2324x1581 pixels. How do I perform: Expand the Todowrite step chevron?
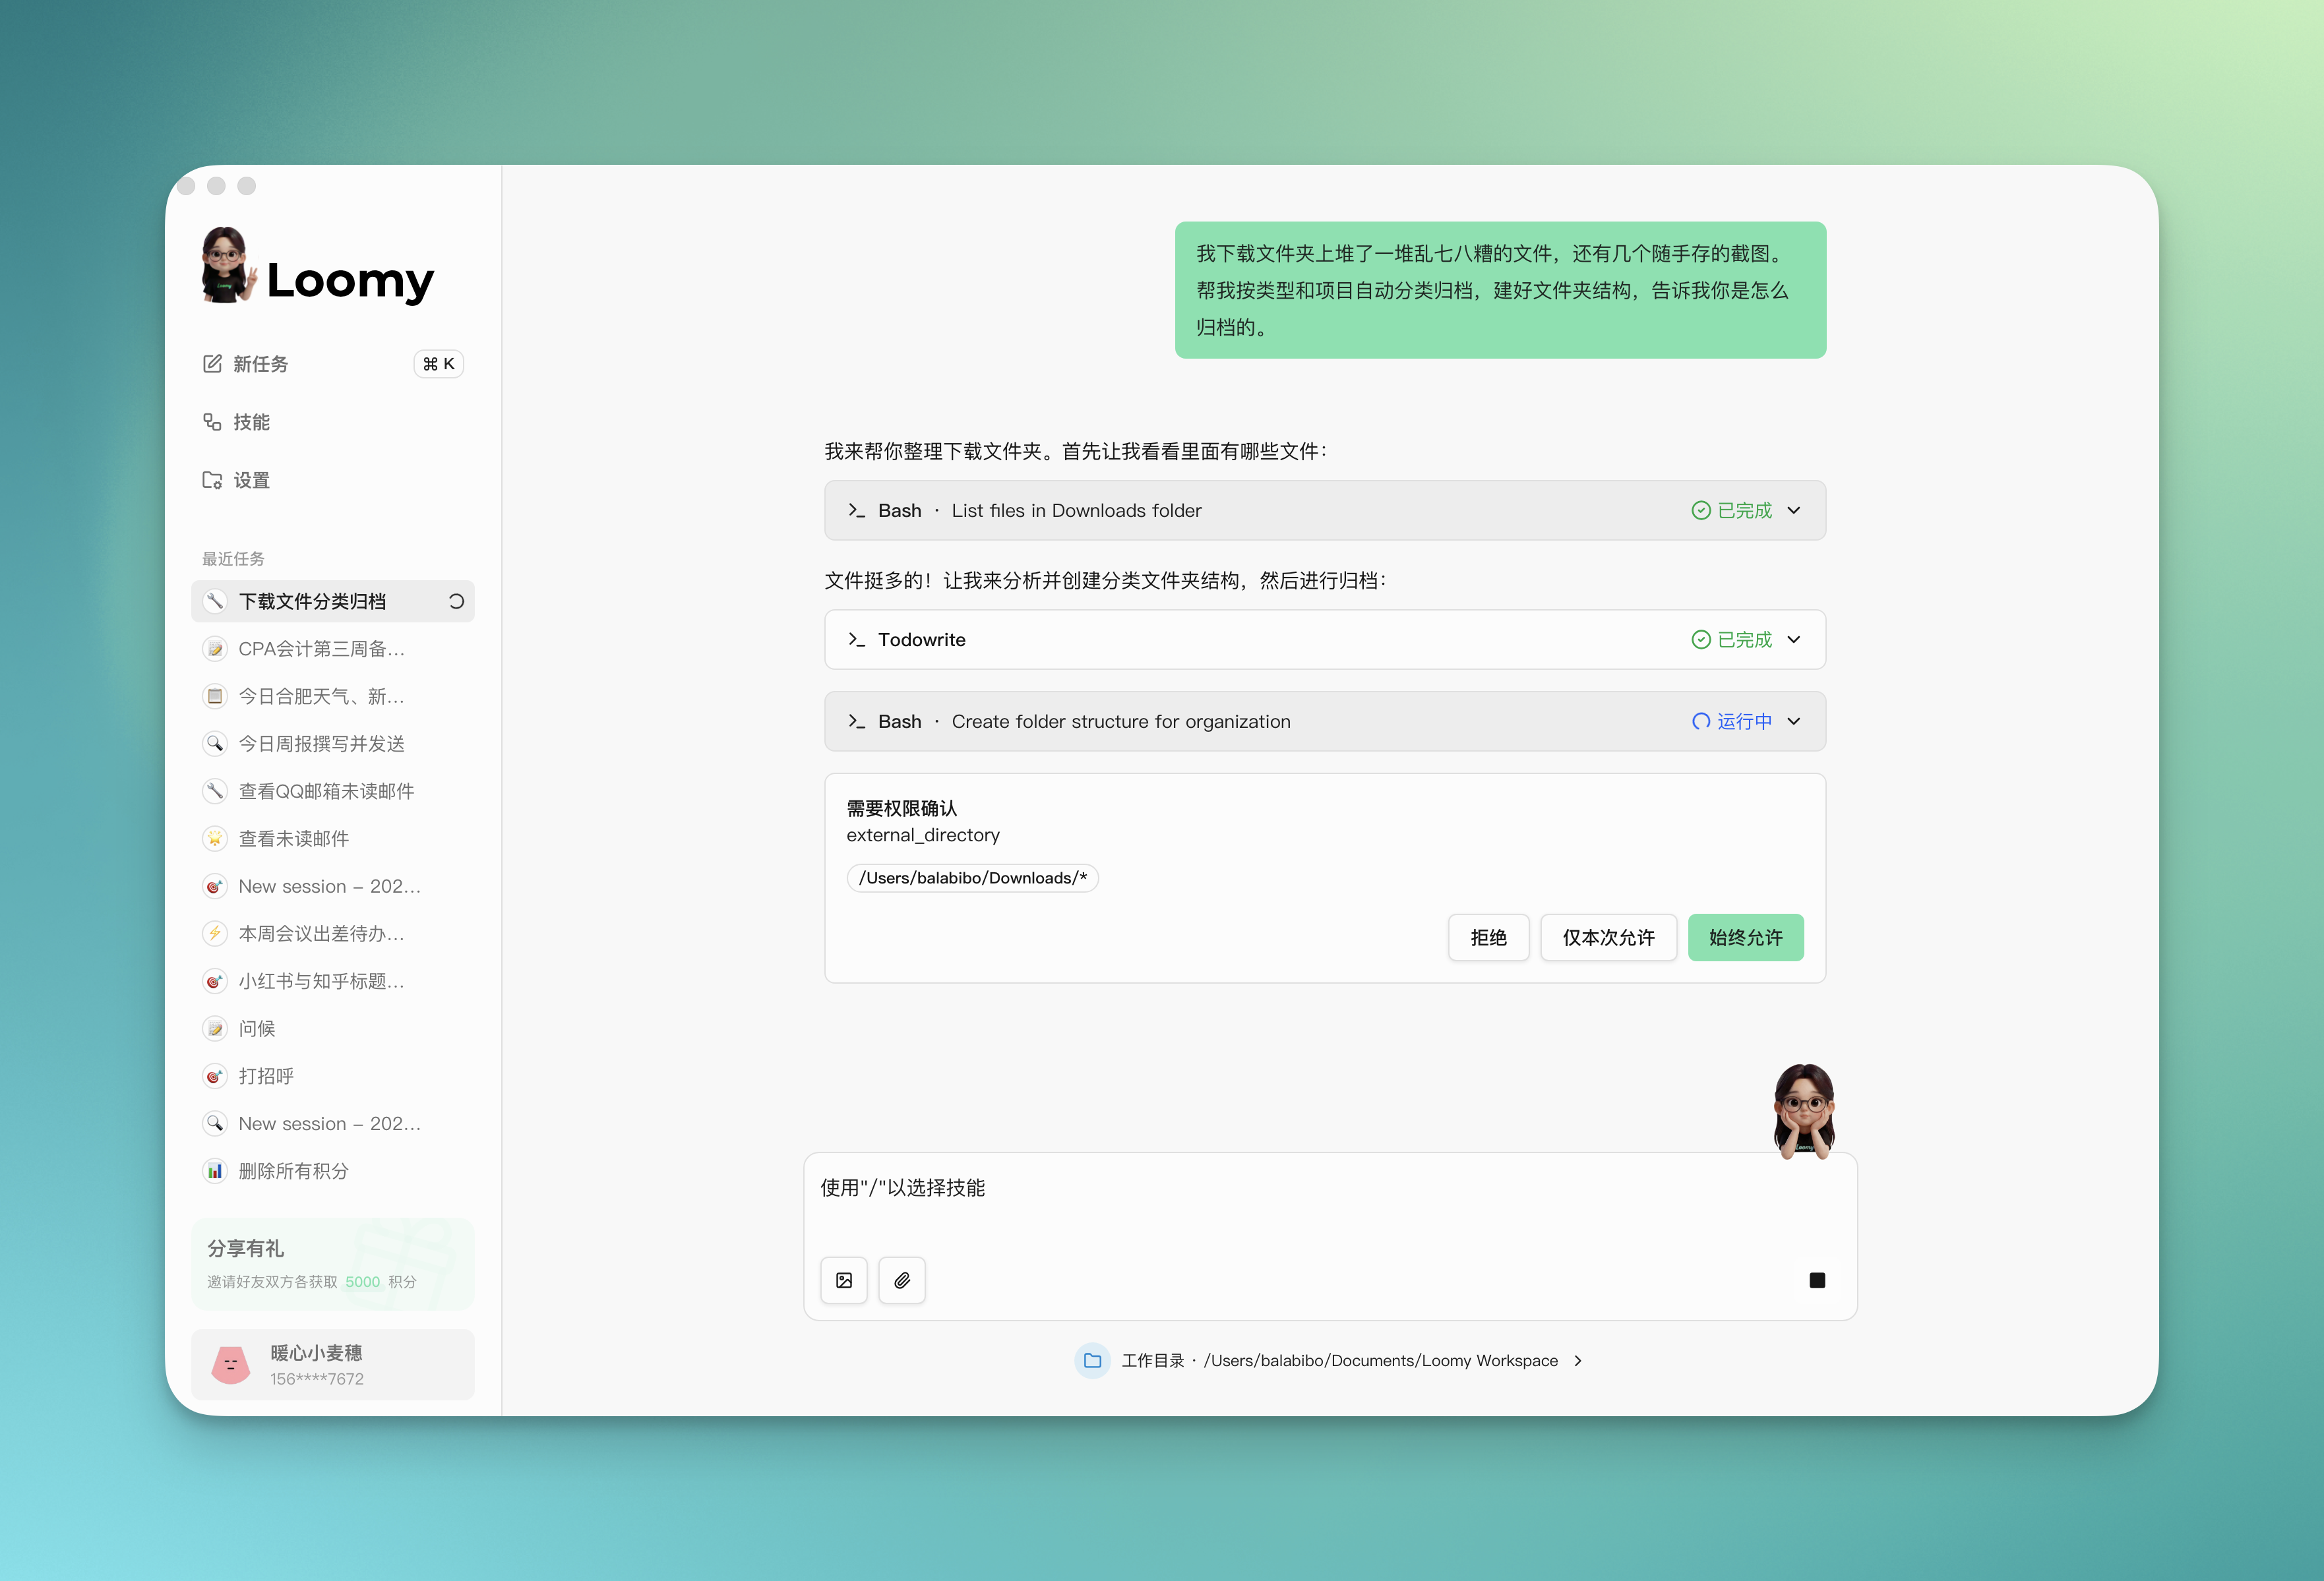[x=1794, y=639]
